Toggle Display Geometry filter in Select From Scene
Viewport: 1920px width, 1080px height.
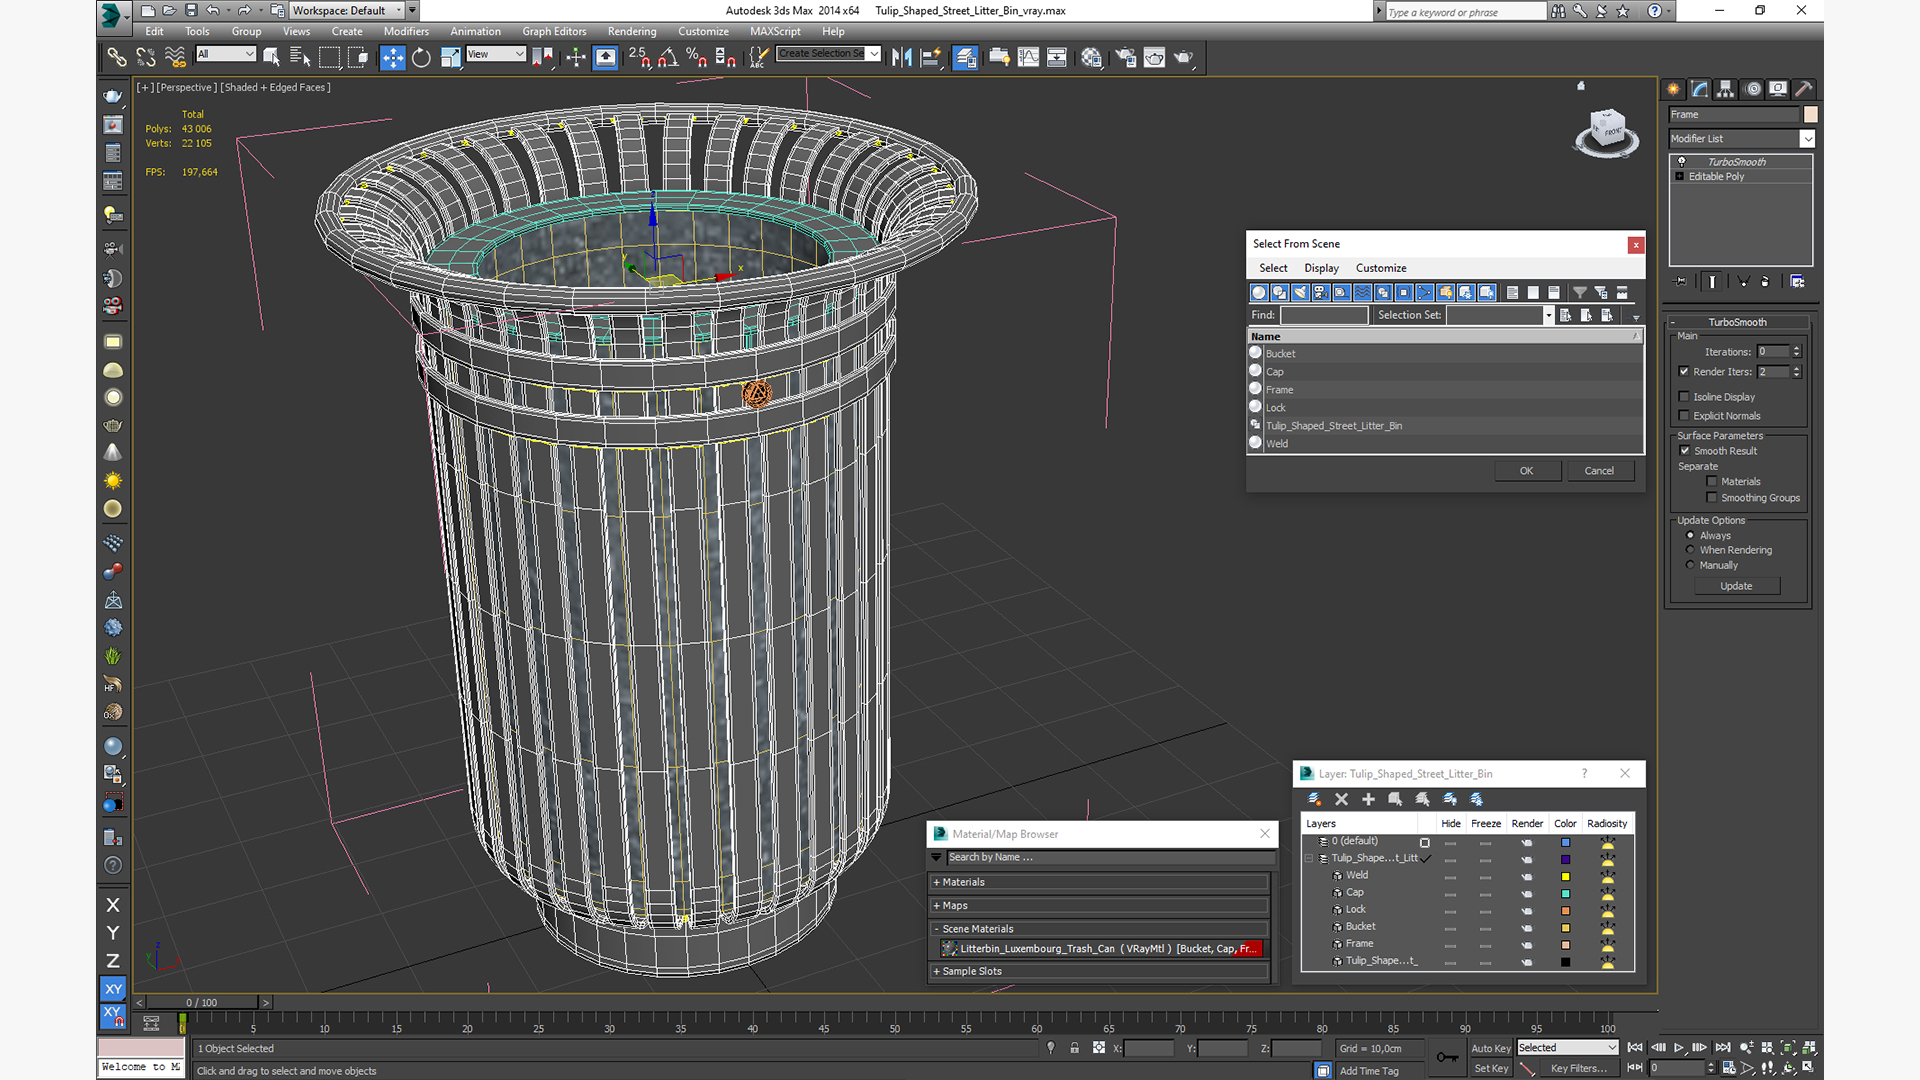click(1259, 292)
